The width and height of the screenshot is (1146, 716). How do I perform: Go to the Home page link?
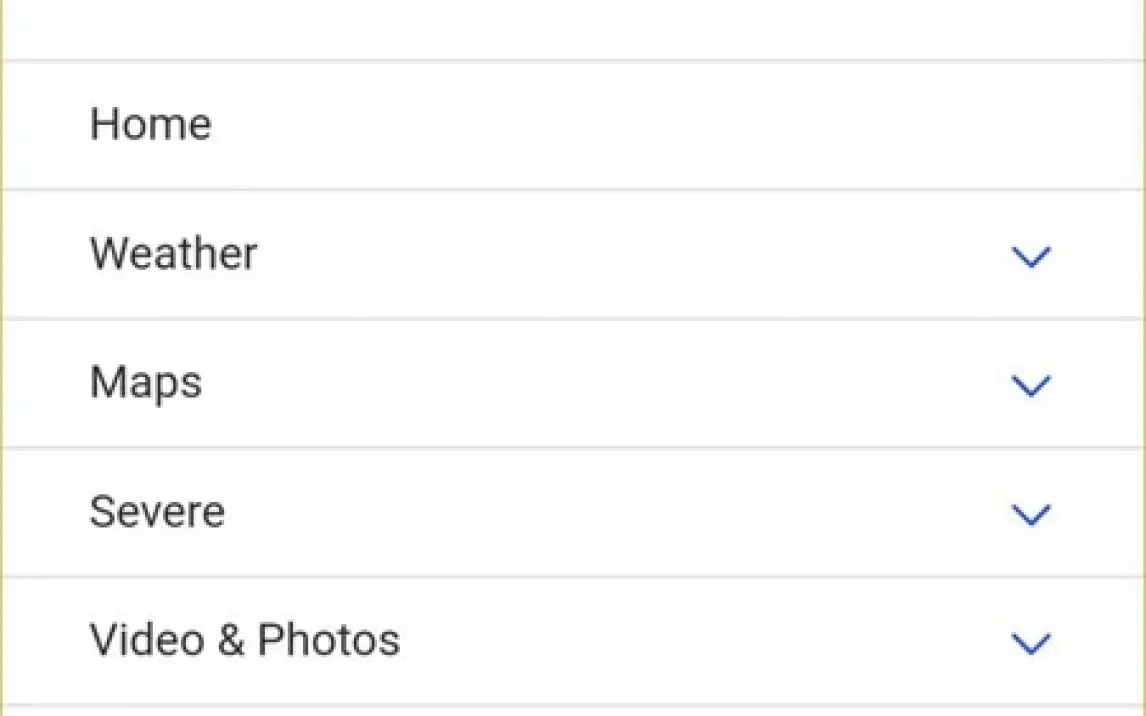tap(151, 125)
